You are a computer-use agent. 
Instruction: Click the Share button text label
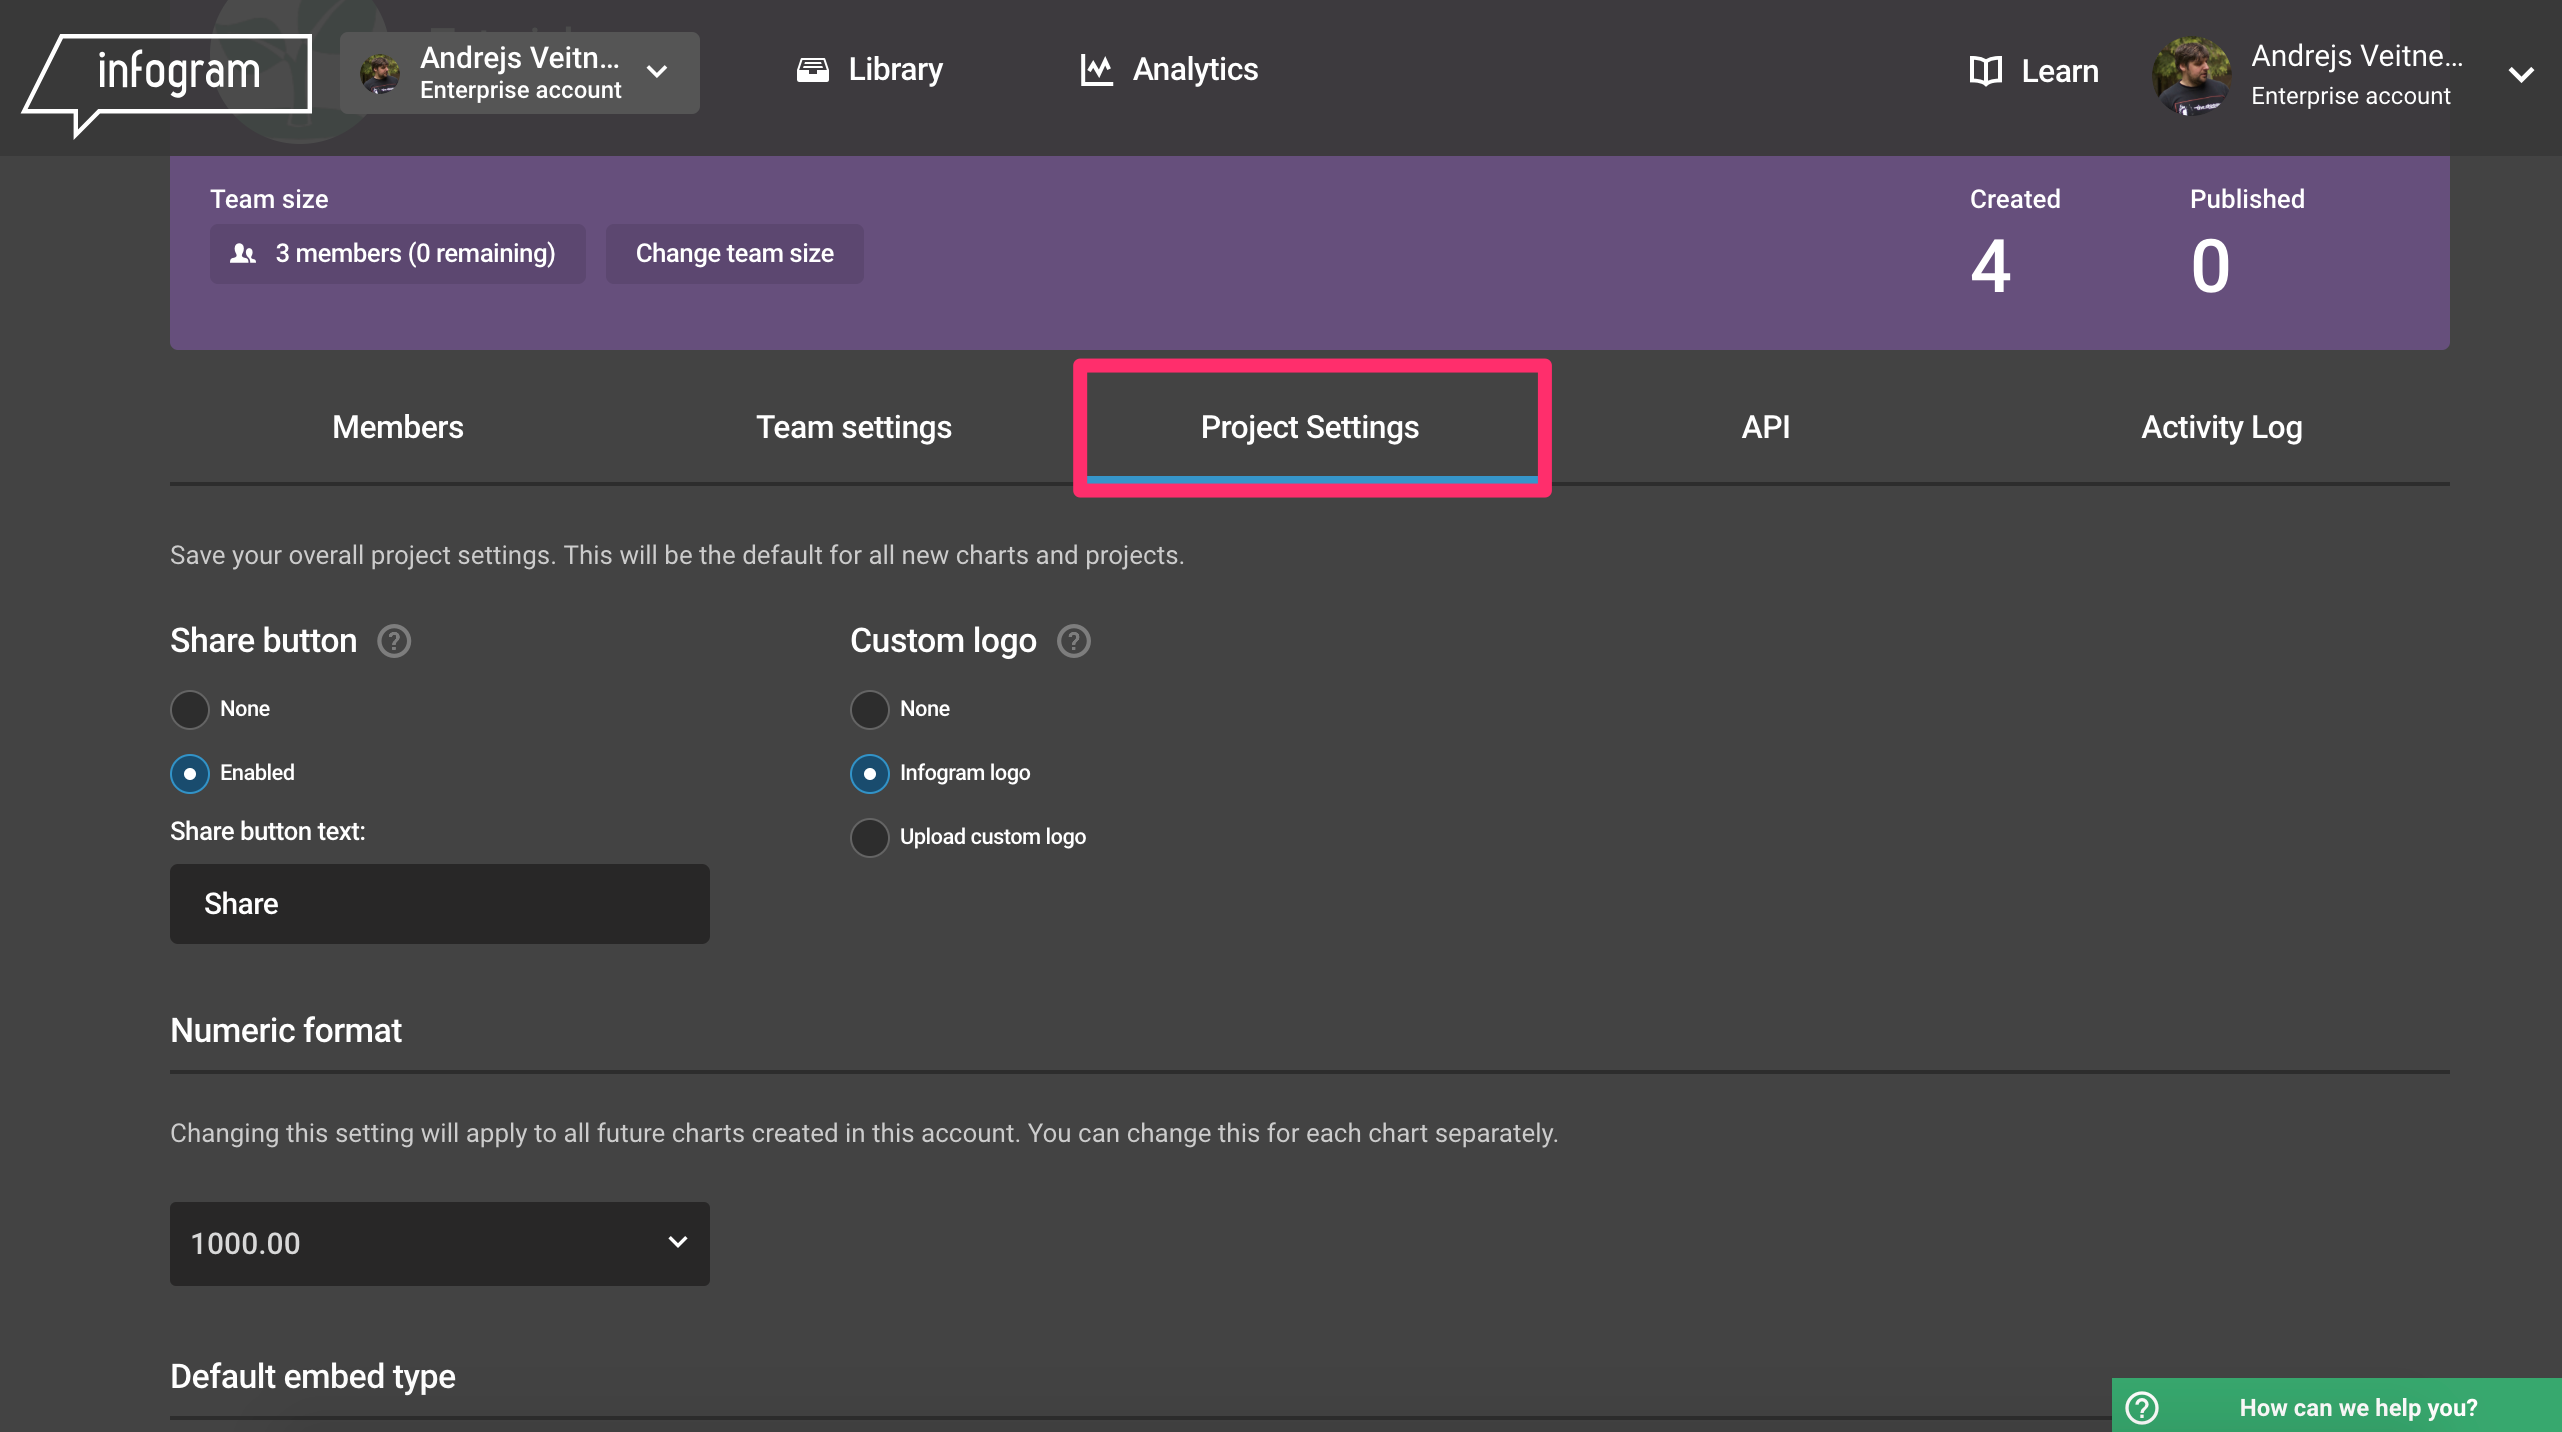coord(268,831)
